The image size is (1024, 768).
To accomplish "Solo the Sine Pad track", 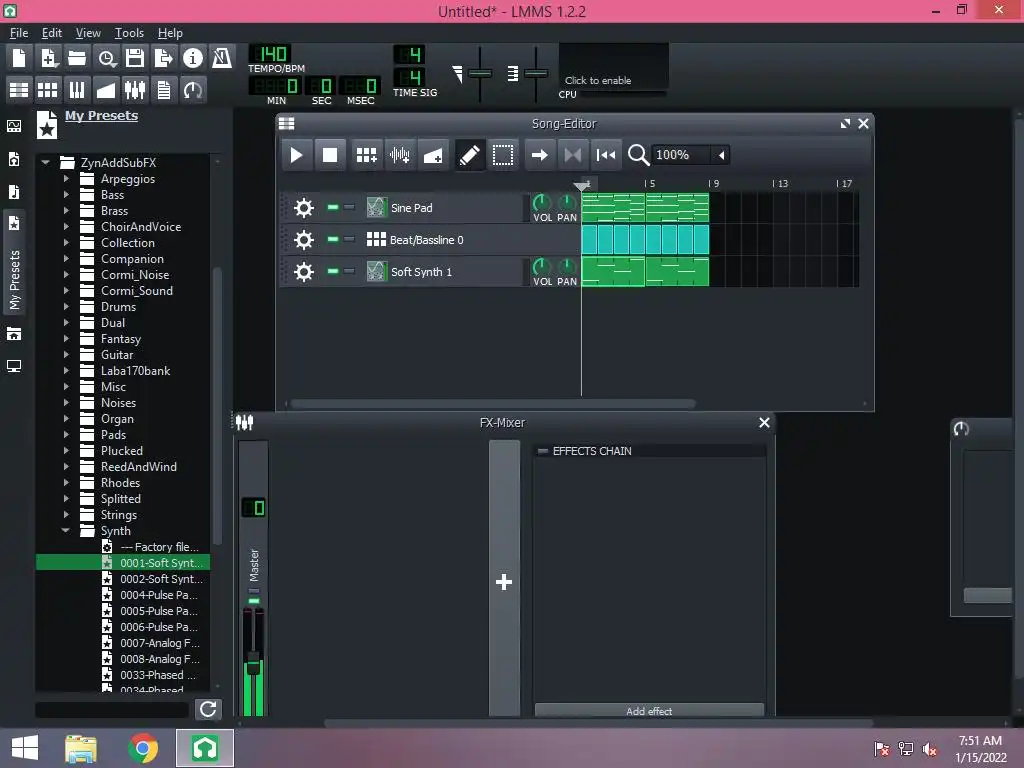I will tap(349, 207).
